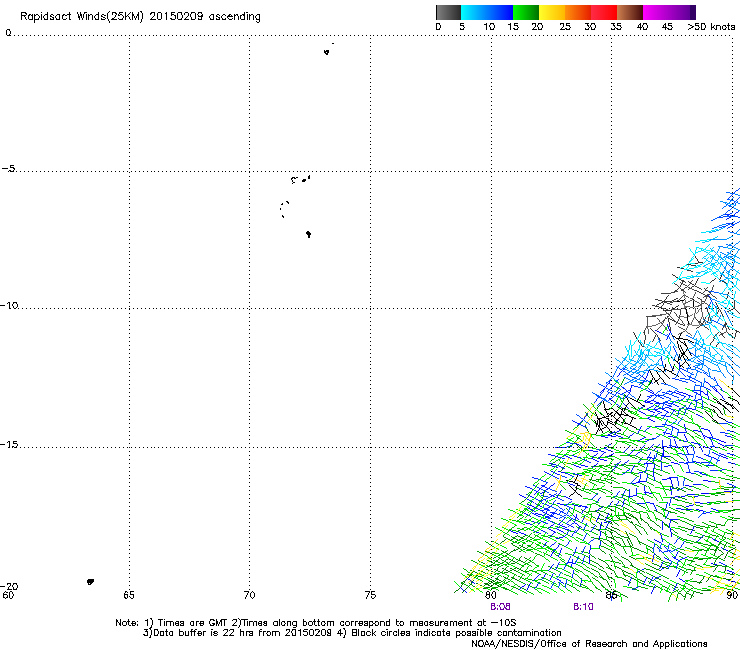Image resolution: width=740 pixels, height=650 pixels.
Task: Pick the yellow 20–25 knots legend segment
Action: tap(552, 12)
